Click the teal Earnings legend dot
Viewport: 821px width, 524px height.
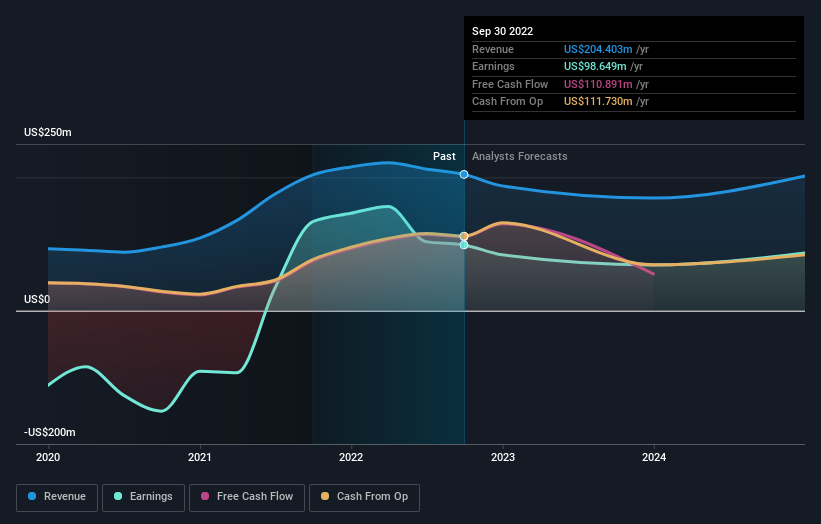[x=118, y=496]
